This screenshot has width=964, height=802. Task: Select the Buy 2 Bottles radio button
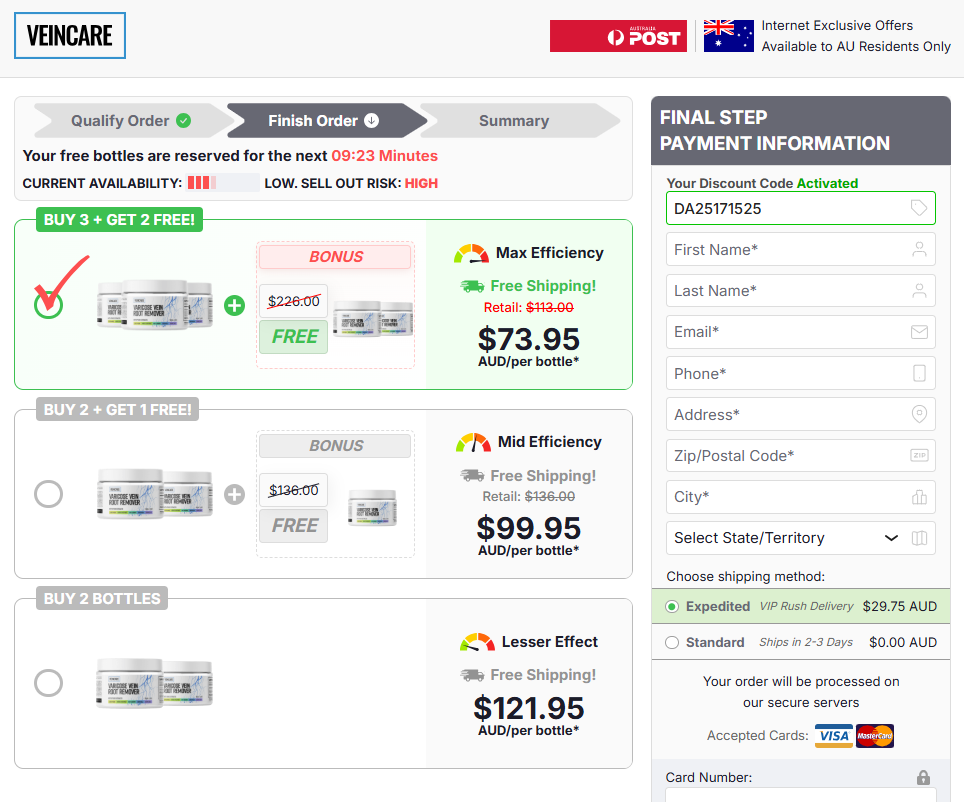coord(48,683)
